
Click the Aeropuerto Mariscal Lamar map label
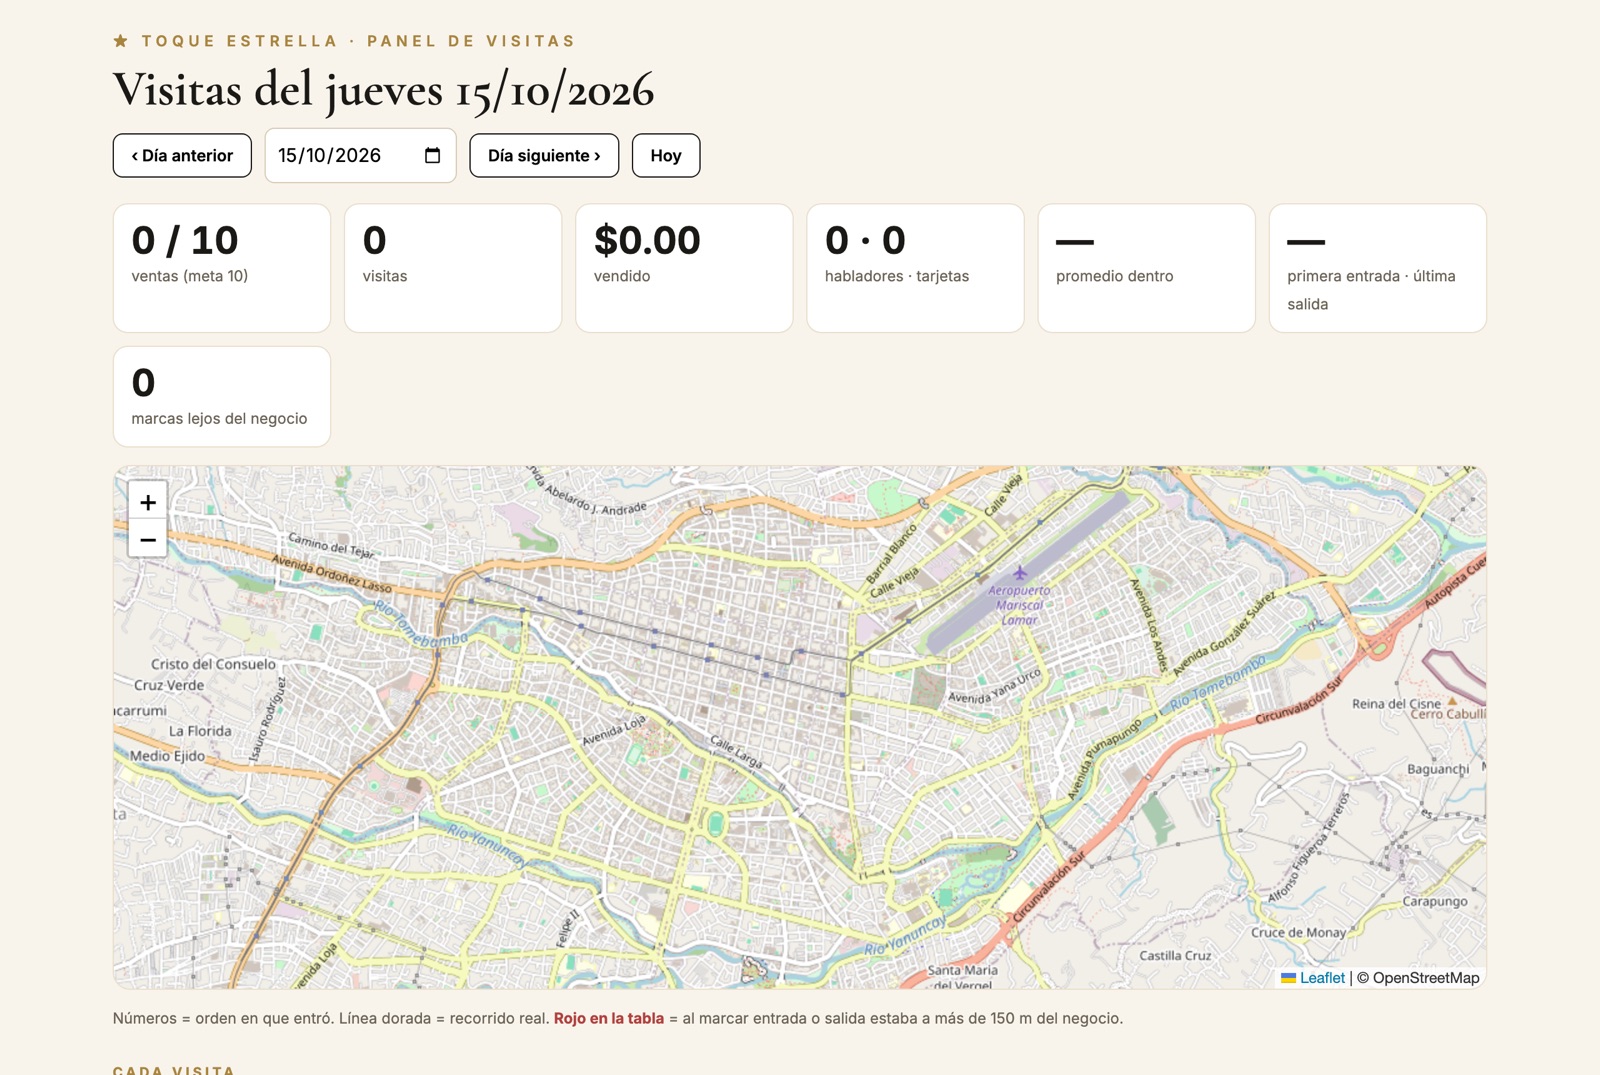click(x=1020, y=605)
